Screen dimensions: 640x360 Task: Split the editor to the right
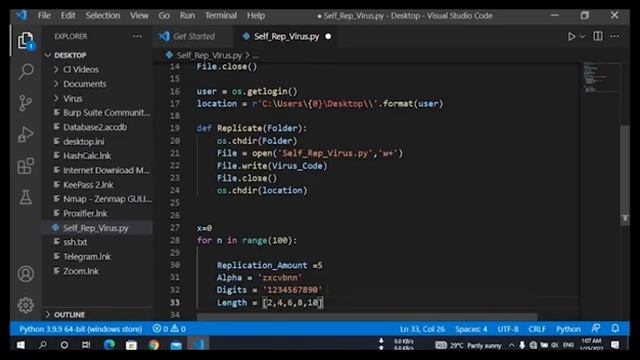pyautogui.click(x=598, y=36)
